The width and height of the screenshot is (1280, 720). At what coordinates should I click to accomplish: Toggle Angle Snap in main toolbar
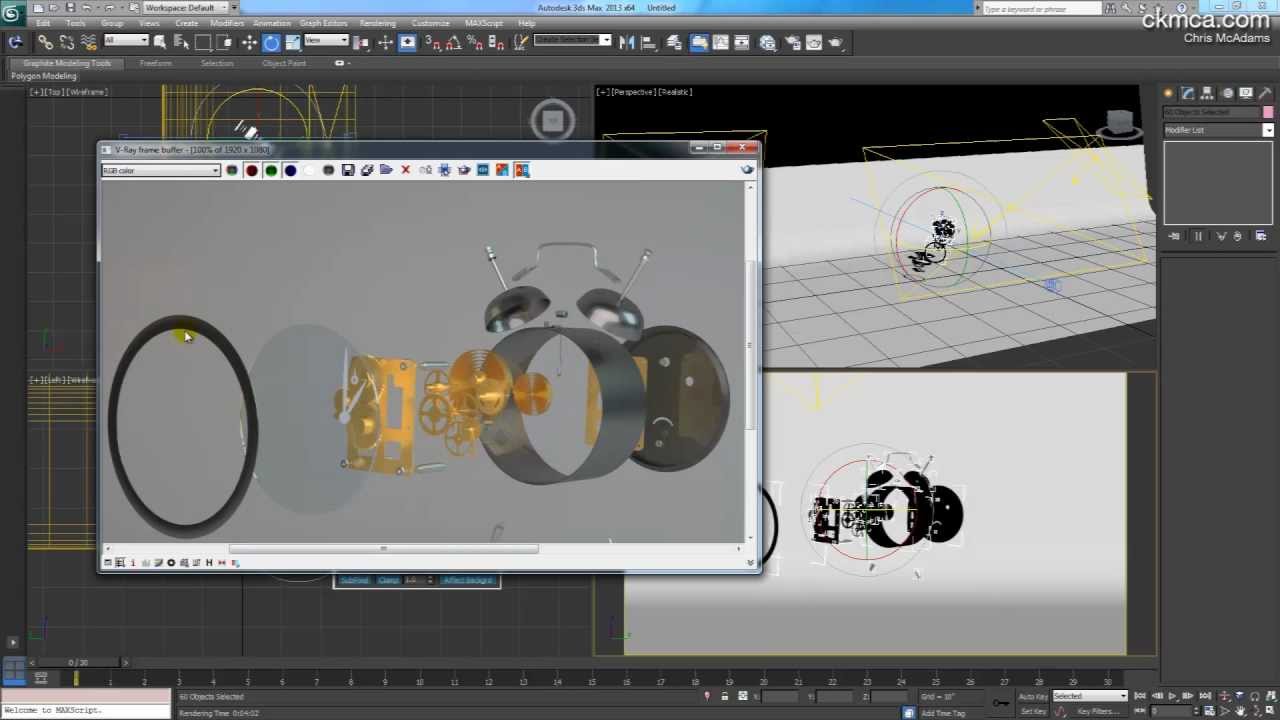(454, 42)
